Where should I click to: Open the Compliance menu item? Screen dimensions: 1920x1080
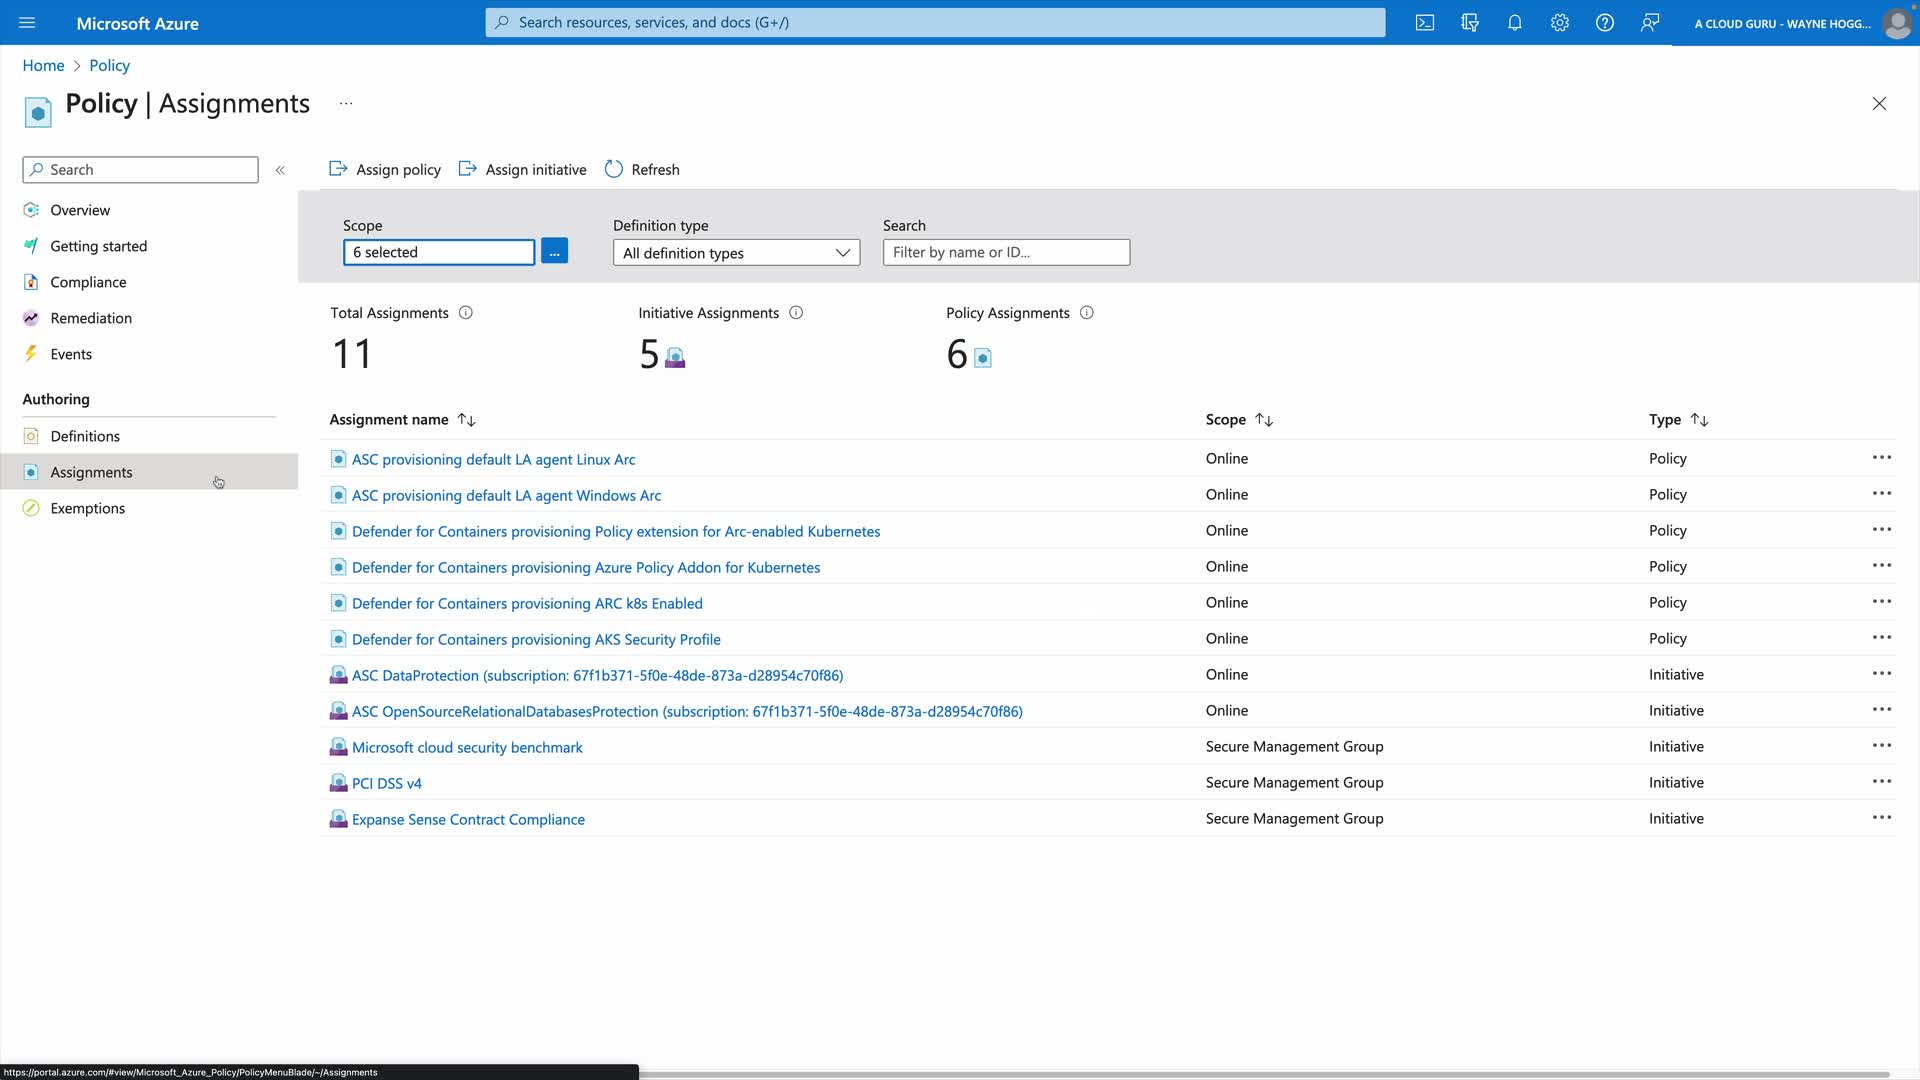tap(88, 282)
